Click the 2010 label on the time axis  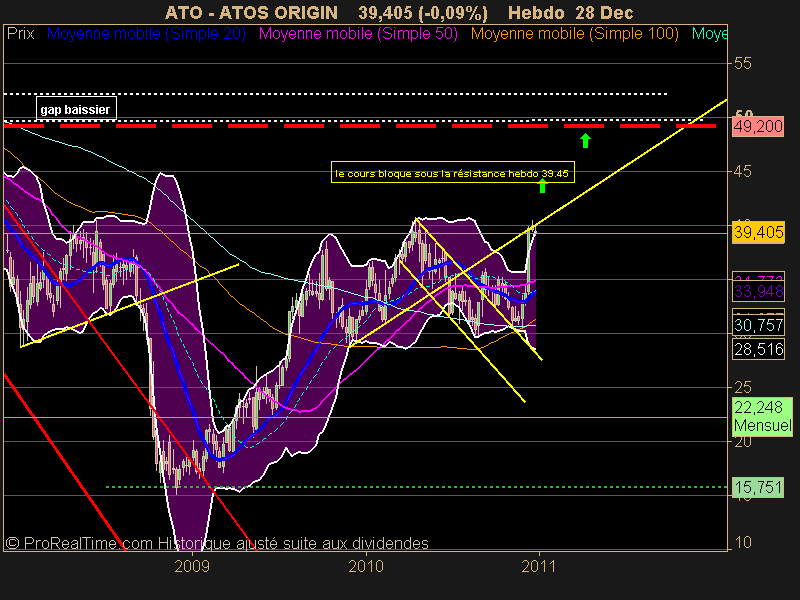coord(366,566)
